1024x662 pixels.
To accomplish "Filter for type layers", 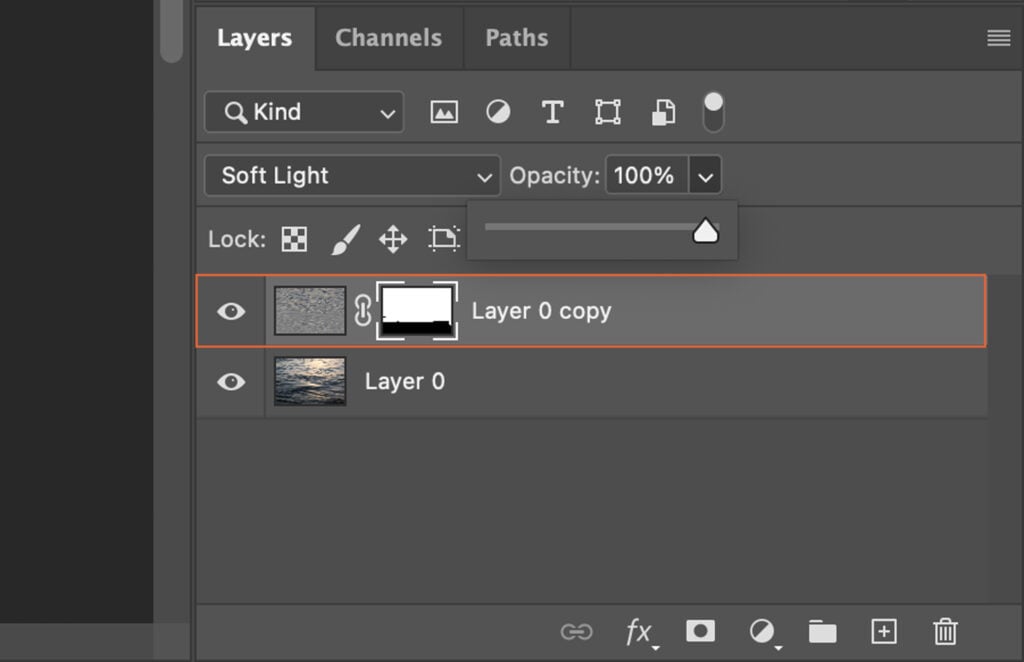I will click(x=552, y=111).
